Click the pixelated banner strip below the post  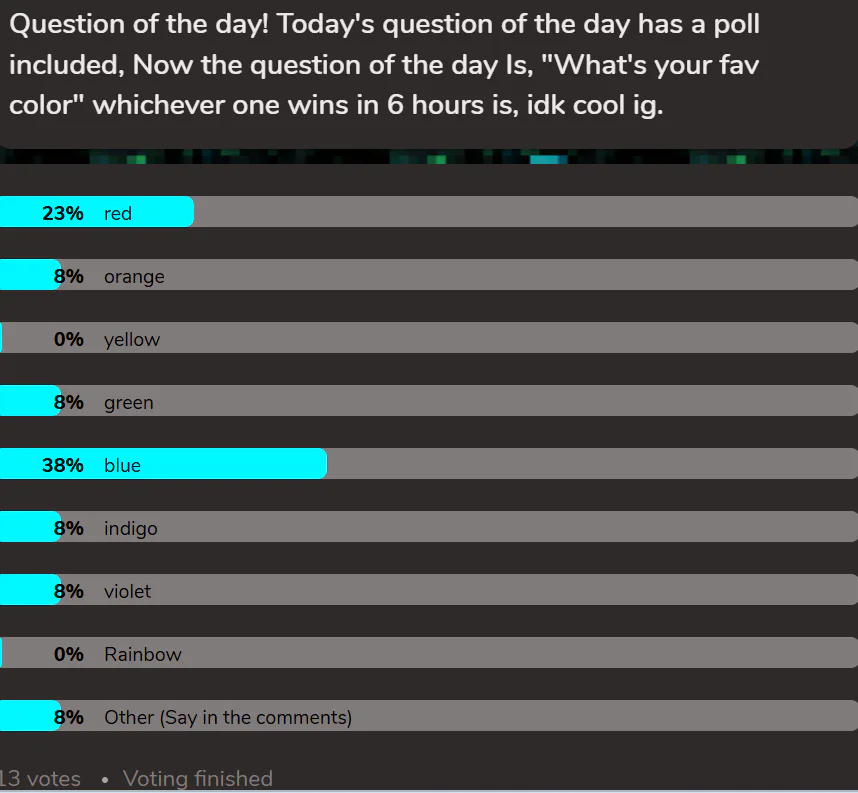(x=430, y=158)
